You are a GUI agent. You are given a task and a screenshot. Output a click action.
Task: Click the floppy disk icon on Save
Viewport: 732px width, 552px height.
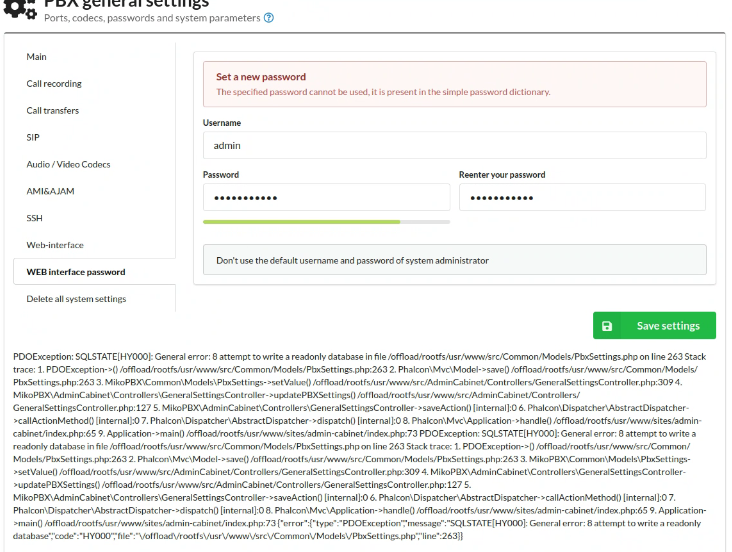click(606, 326)
